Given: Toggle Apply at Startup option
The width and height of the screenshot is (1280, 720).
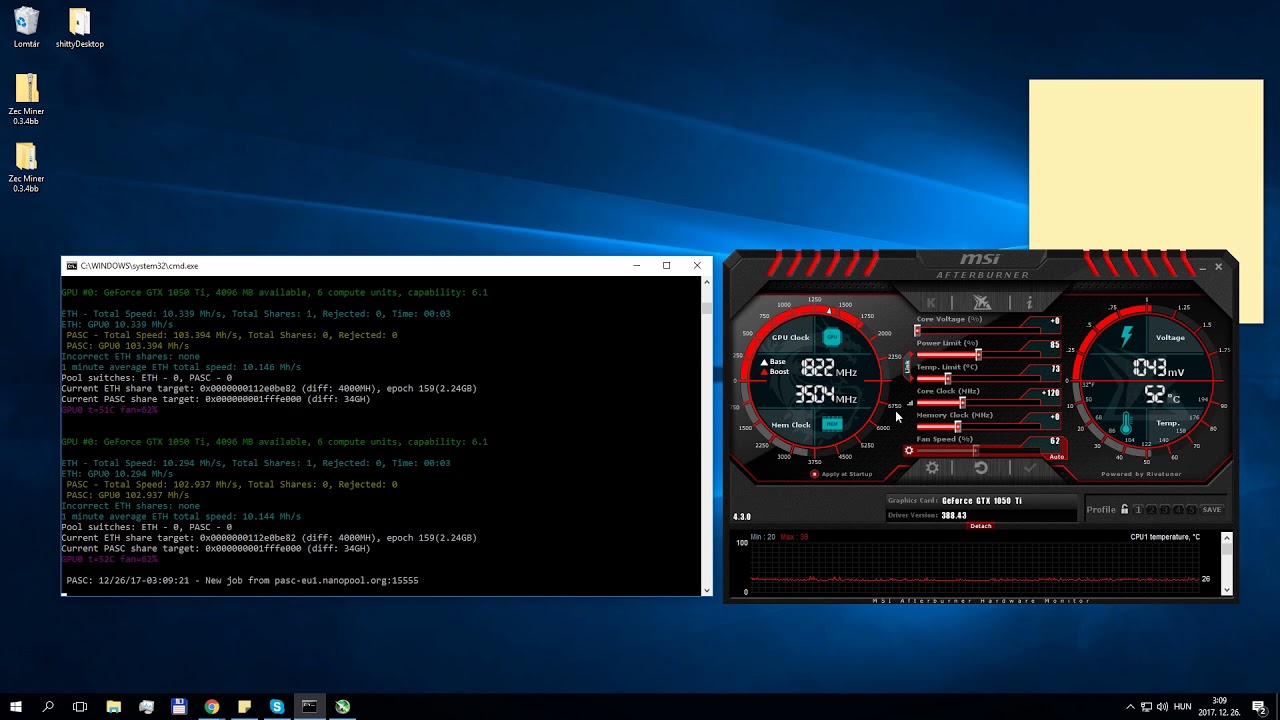Looking at the screenshot, I should point(842,474).
